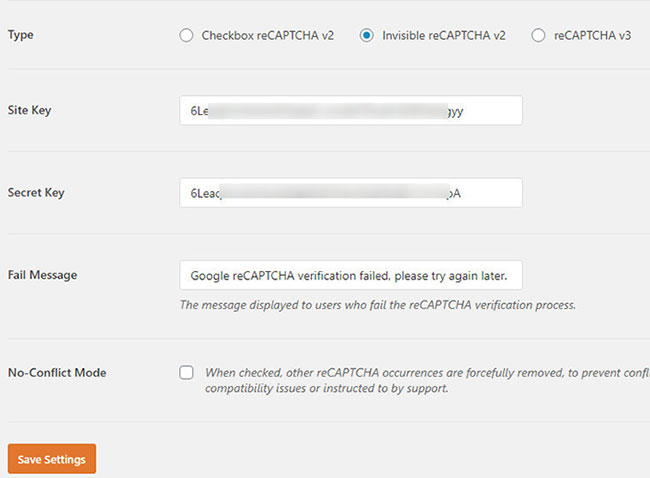Select the Checkbox reCAPTCHA v2 radio circle
Screen dimensions: 650x478
tap(187, 35)
